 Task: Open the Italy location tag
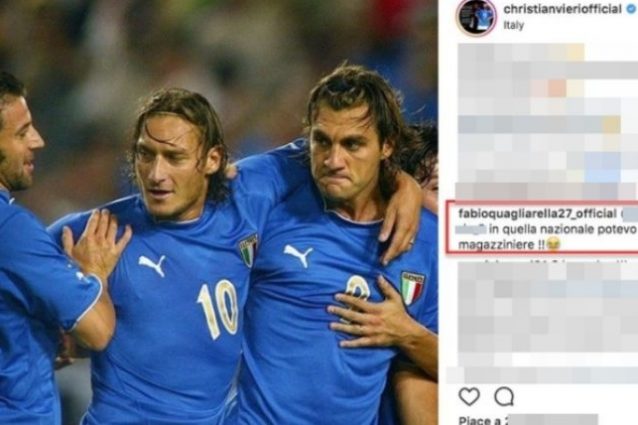click(x=513, y=25)
